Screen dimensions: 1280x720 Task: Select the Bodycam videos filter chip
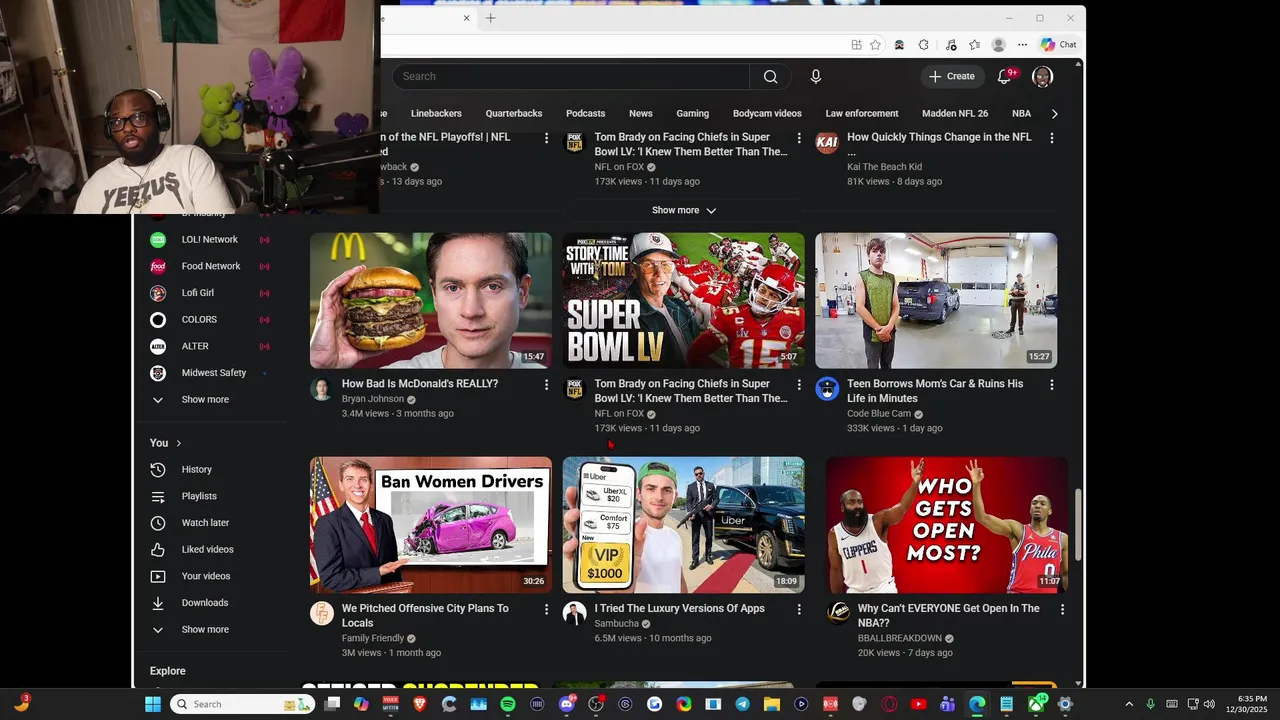767,114
